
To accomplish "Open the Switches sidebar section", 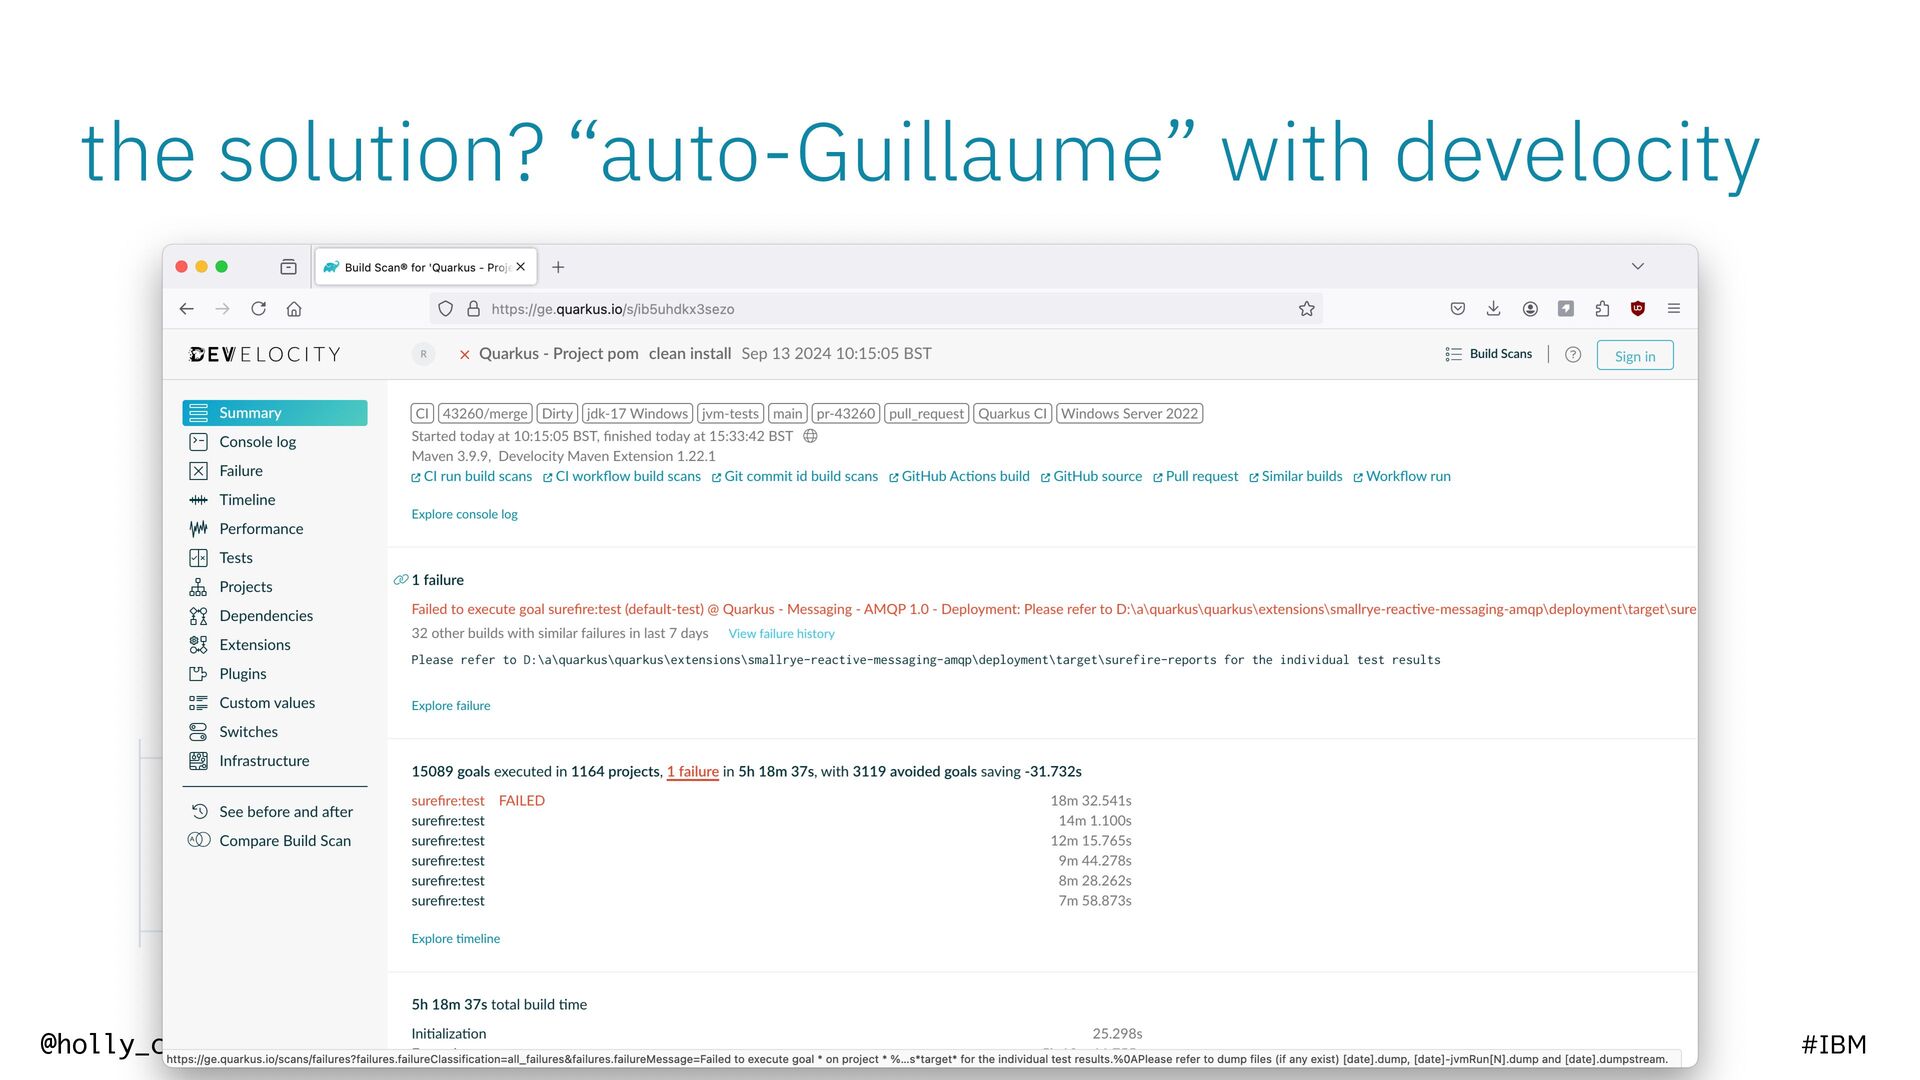I will tap(248, 732).
